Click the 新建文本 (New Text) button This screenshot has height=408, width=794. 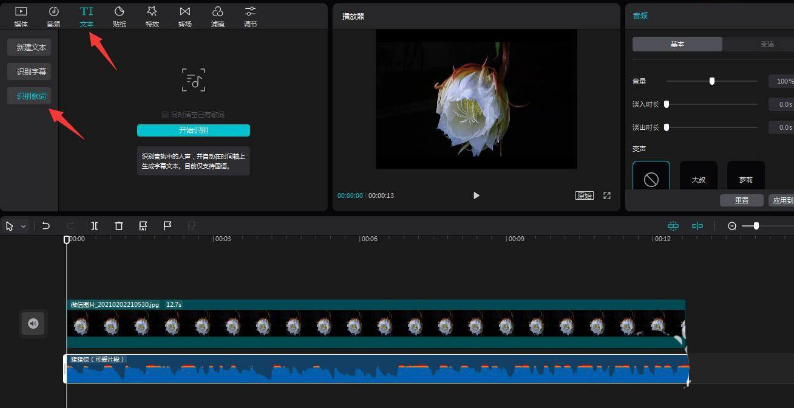[x=27, y=47]
